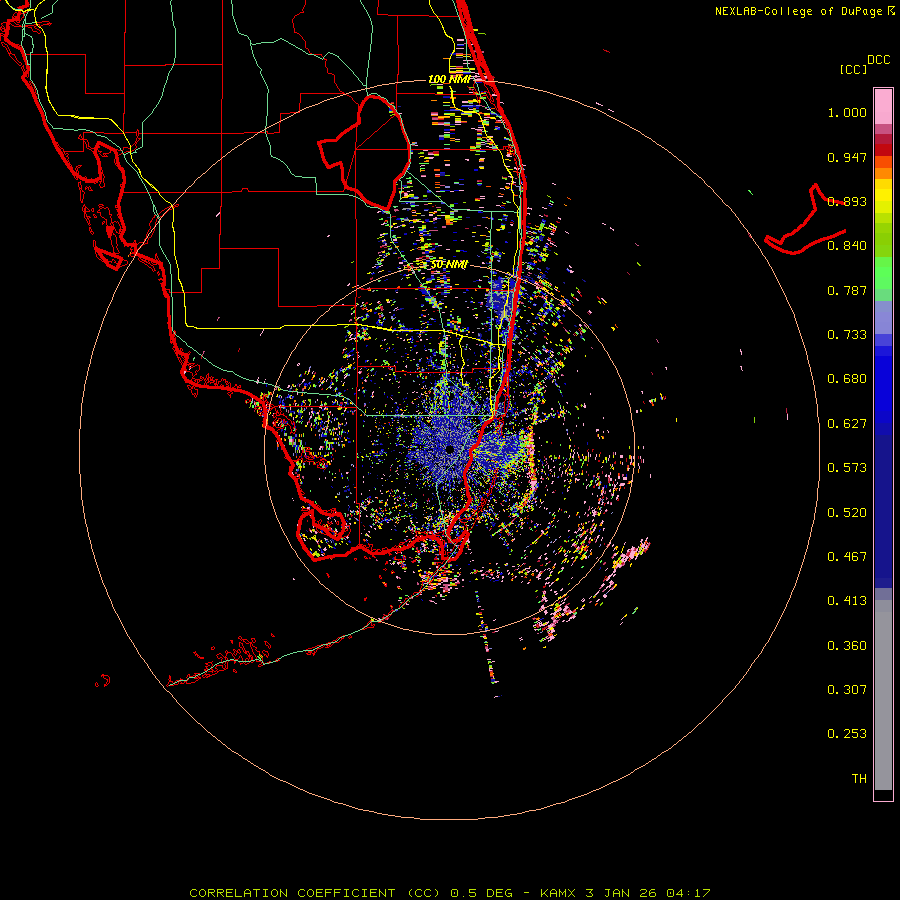
Task: Click the 0.413 legend value
Action: (x=847, y=601)
